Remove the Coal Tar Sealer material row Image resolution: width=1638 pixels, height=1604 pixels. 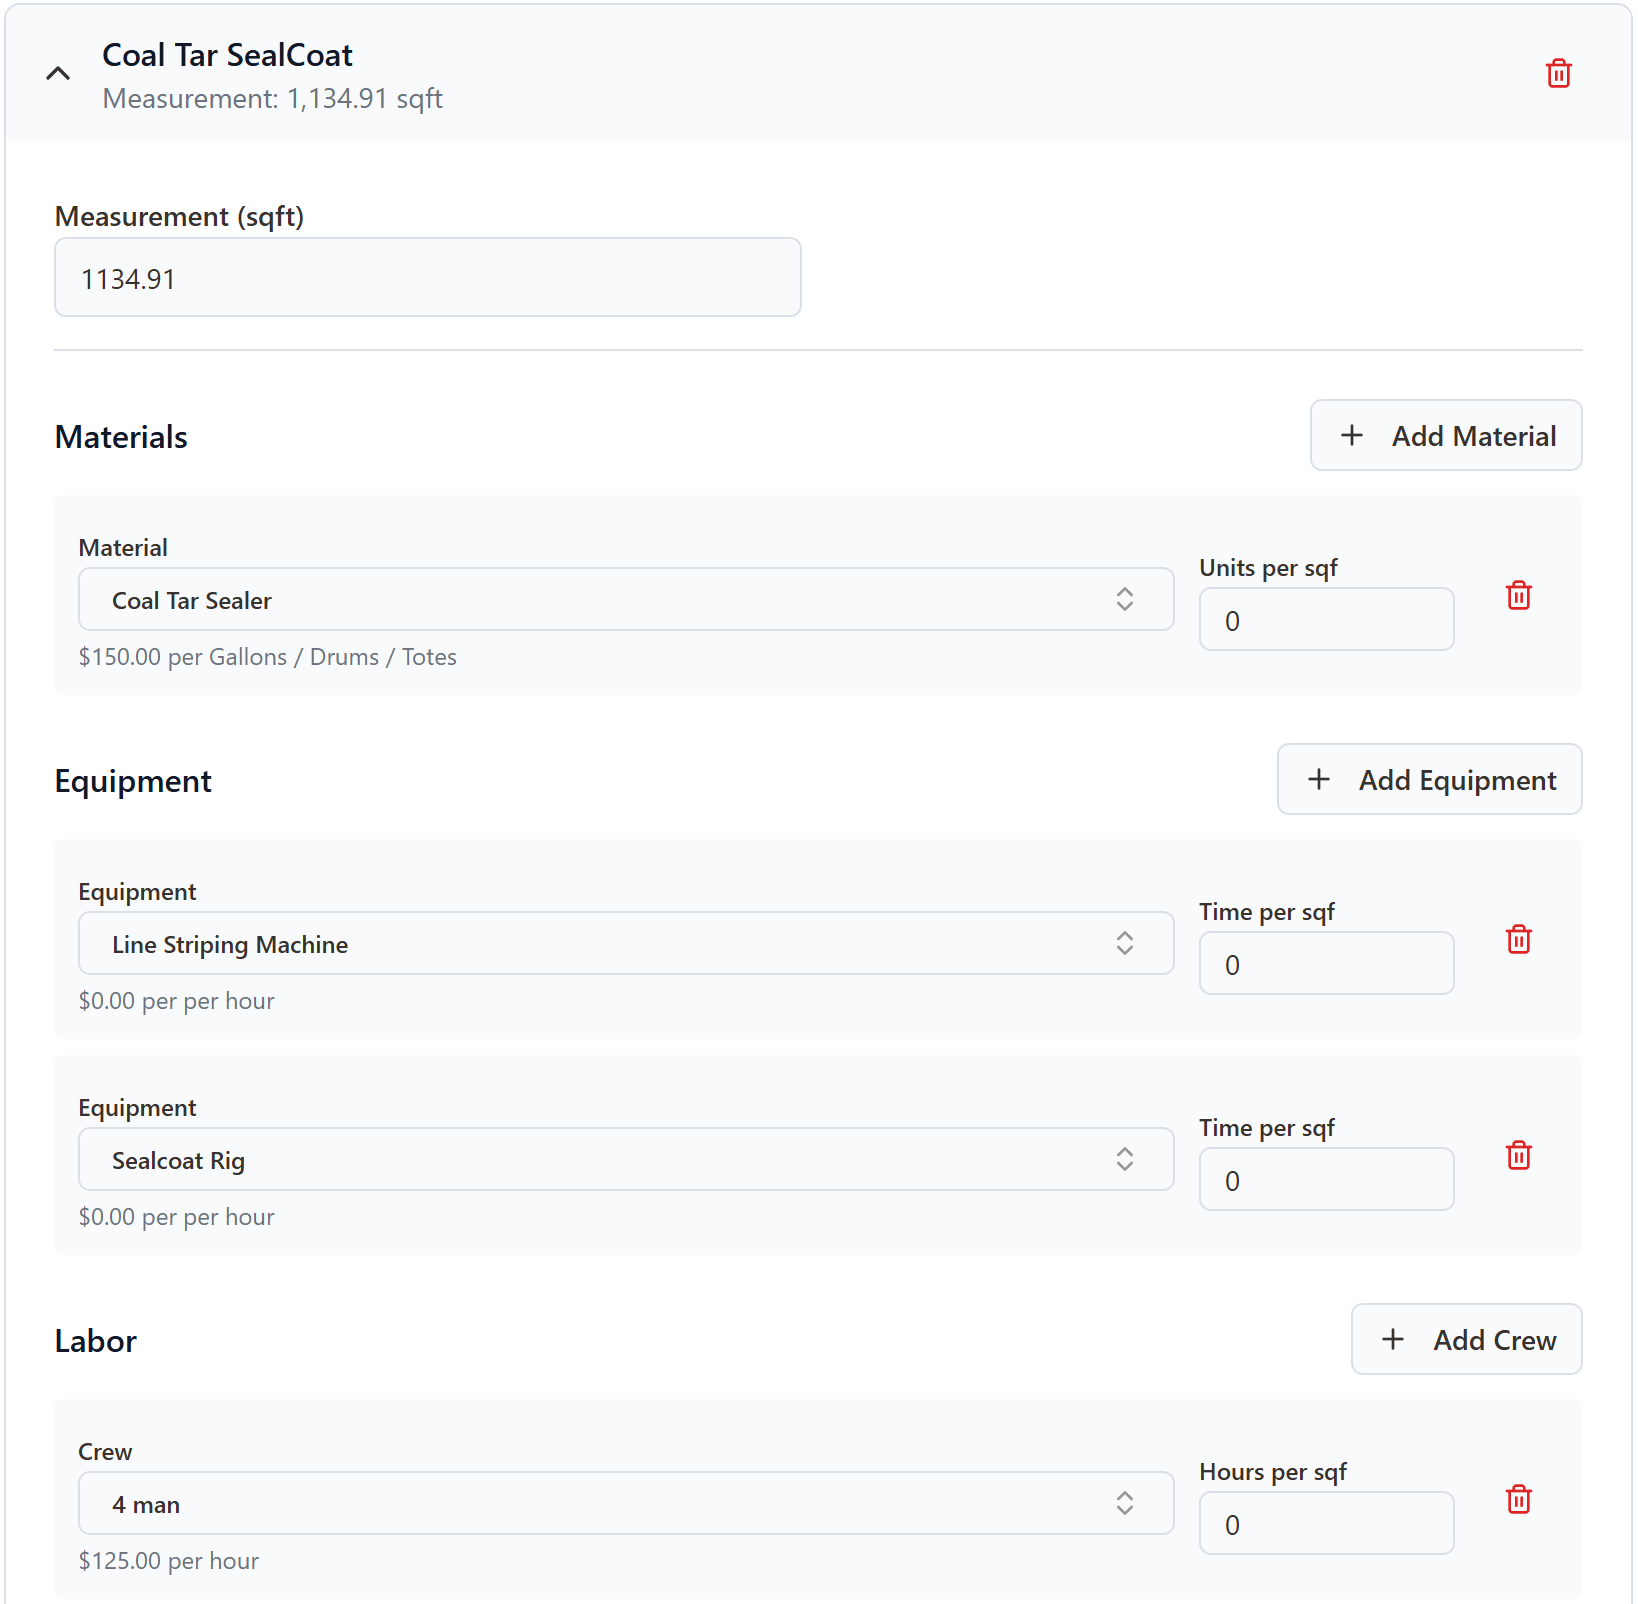pyautogui.click(x=1518, y=595)
